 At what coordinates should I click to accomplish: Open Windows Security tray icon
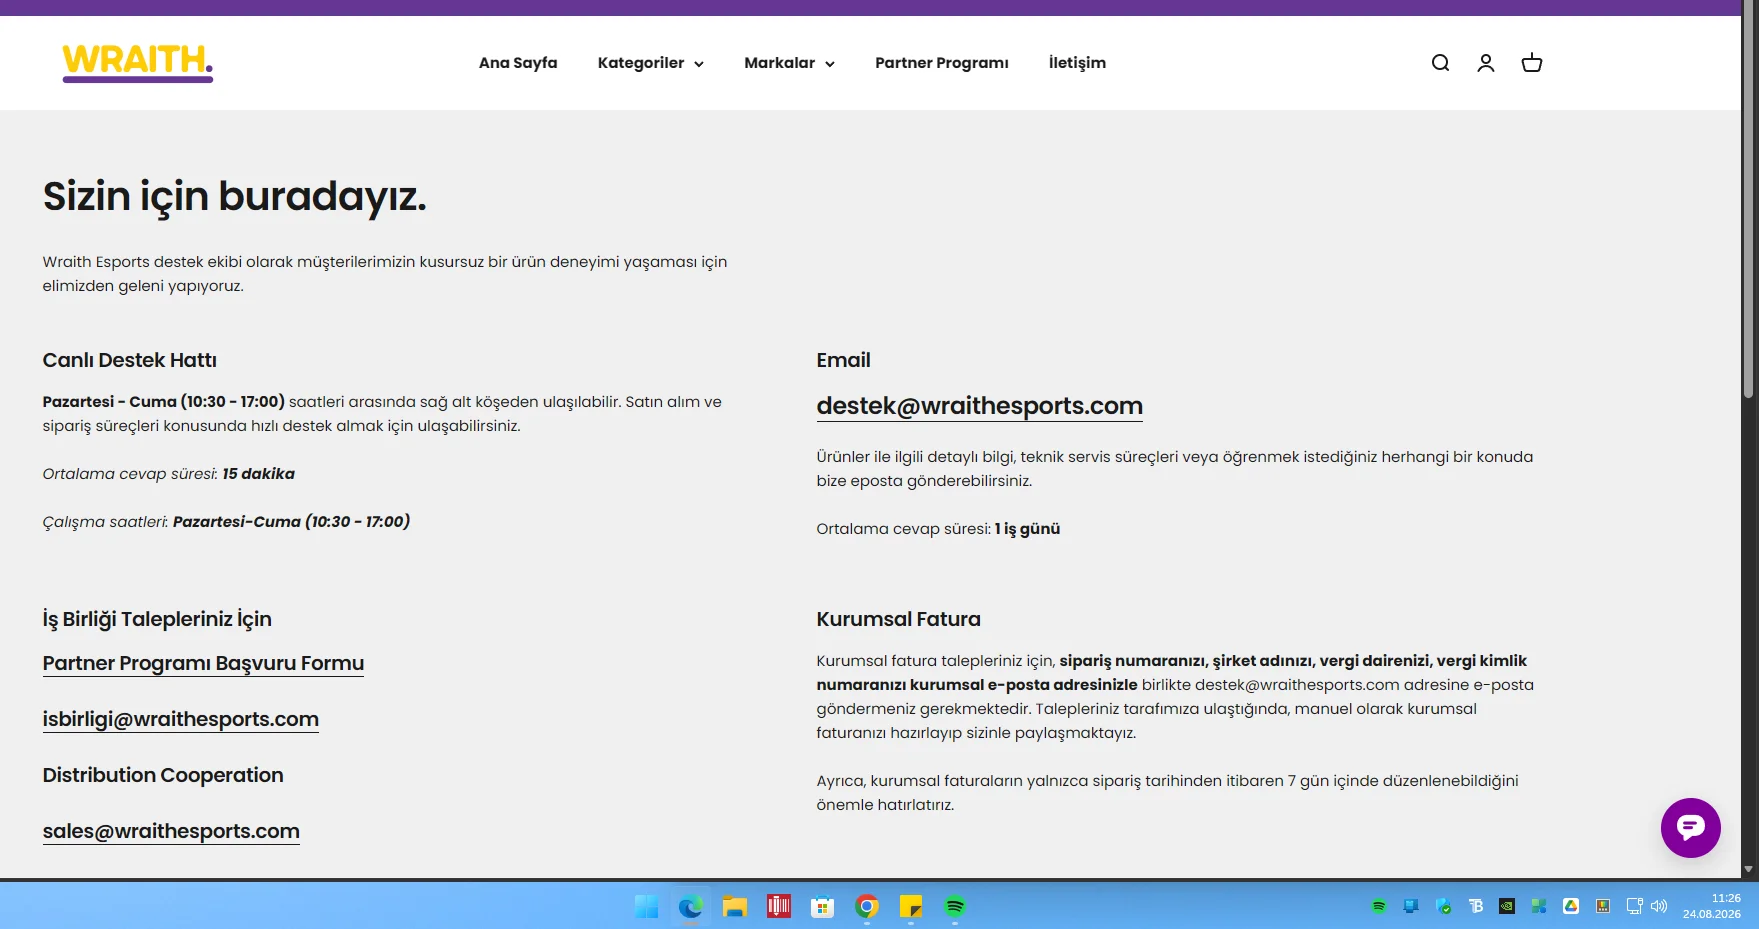[x=1443, y=906]
